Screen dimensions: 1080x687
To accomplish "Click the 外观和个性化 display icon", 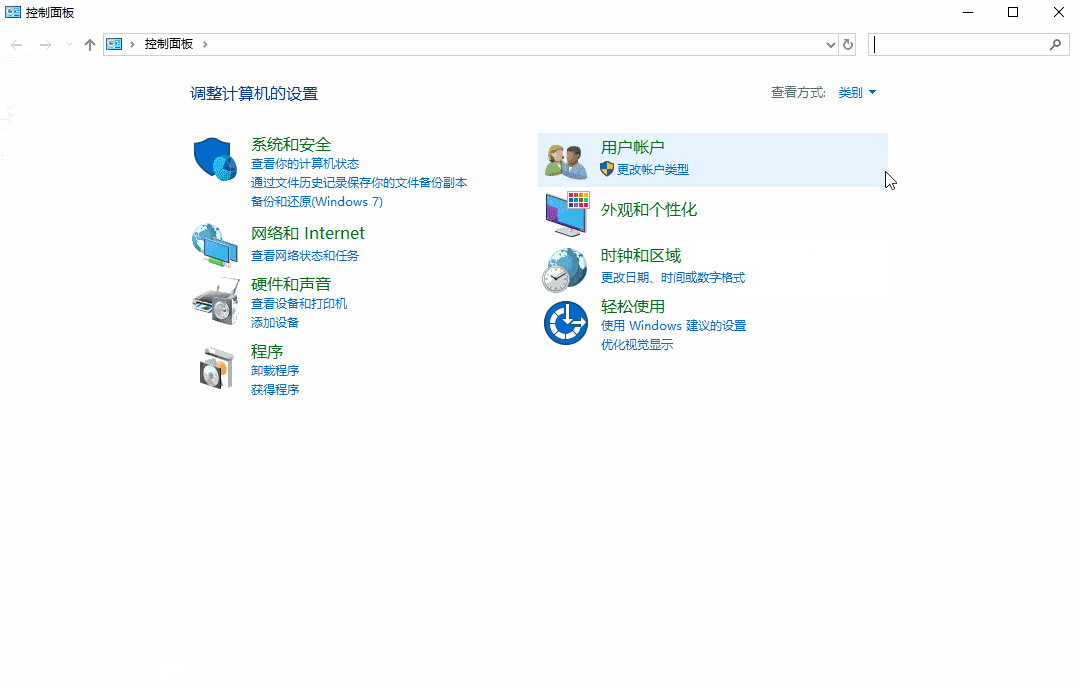I will (x=565, y=212).
